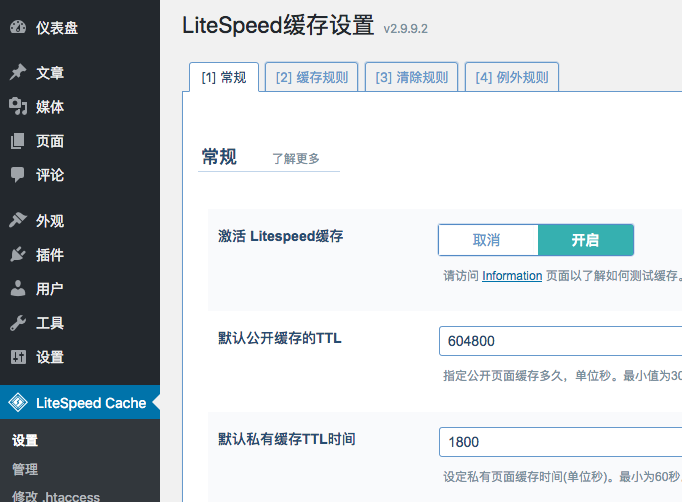Click the 常规 section heading
682x502 pixels.
click(x=219, y=157)
